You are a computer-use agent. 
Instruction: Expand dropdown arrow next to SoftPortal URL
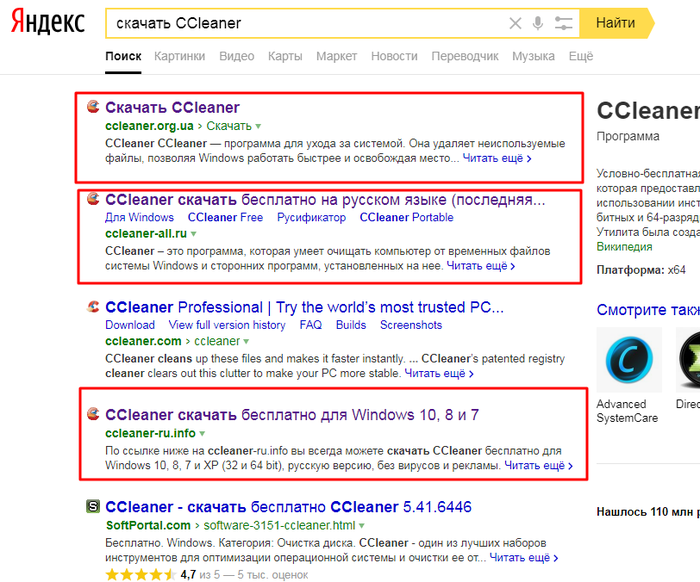[x=362, y=526]
